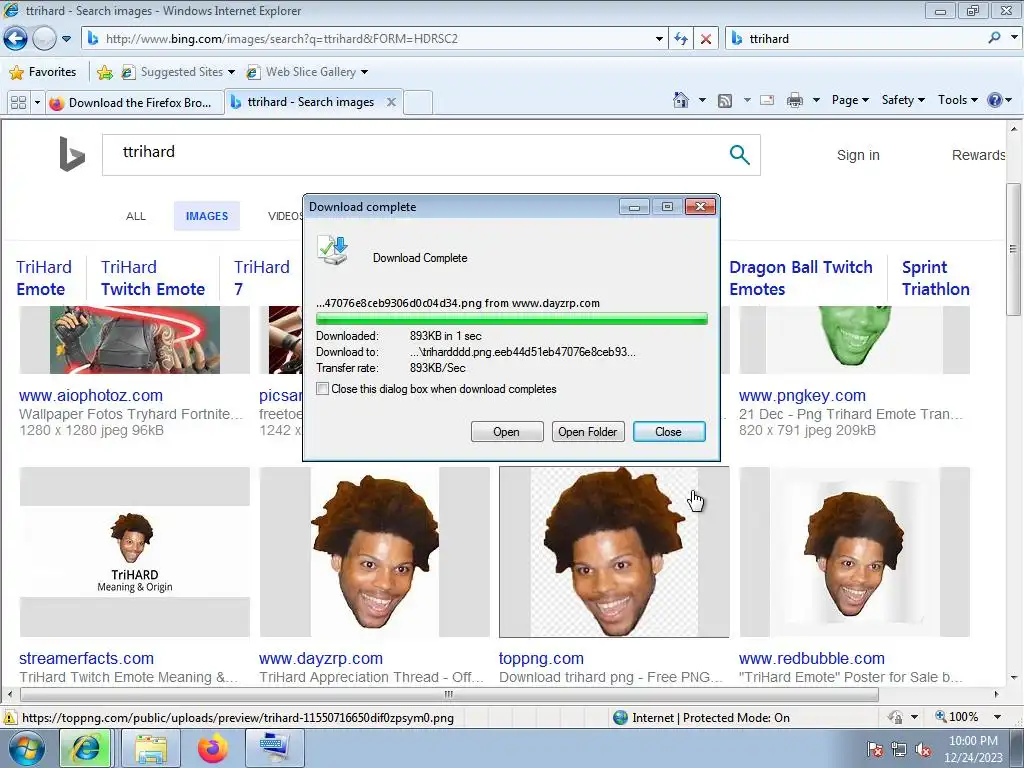Click the green download progress bar

[511, 319]
